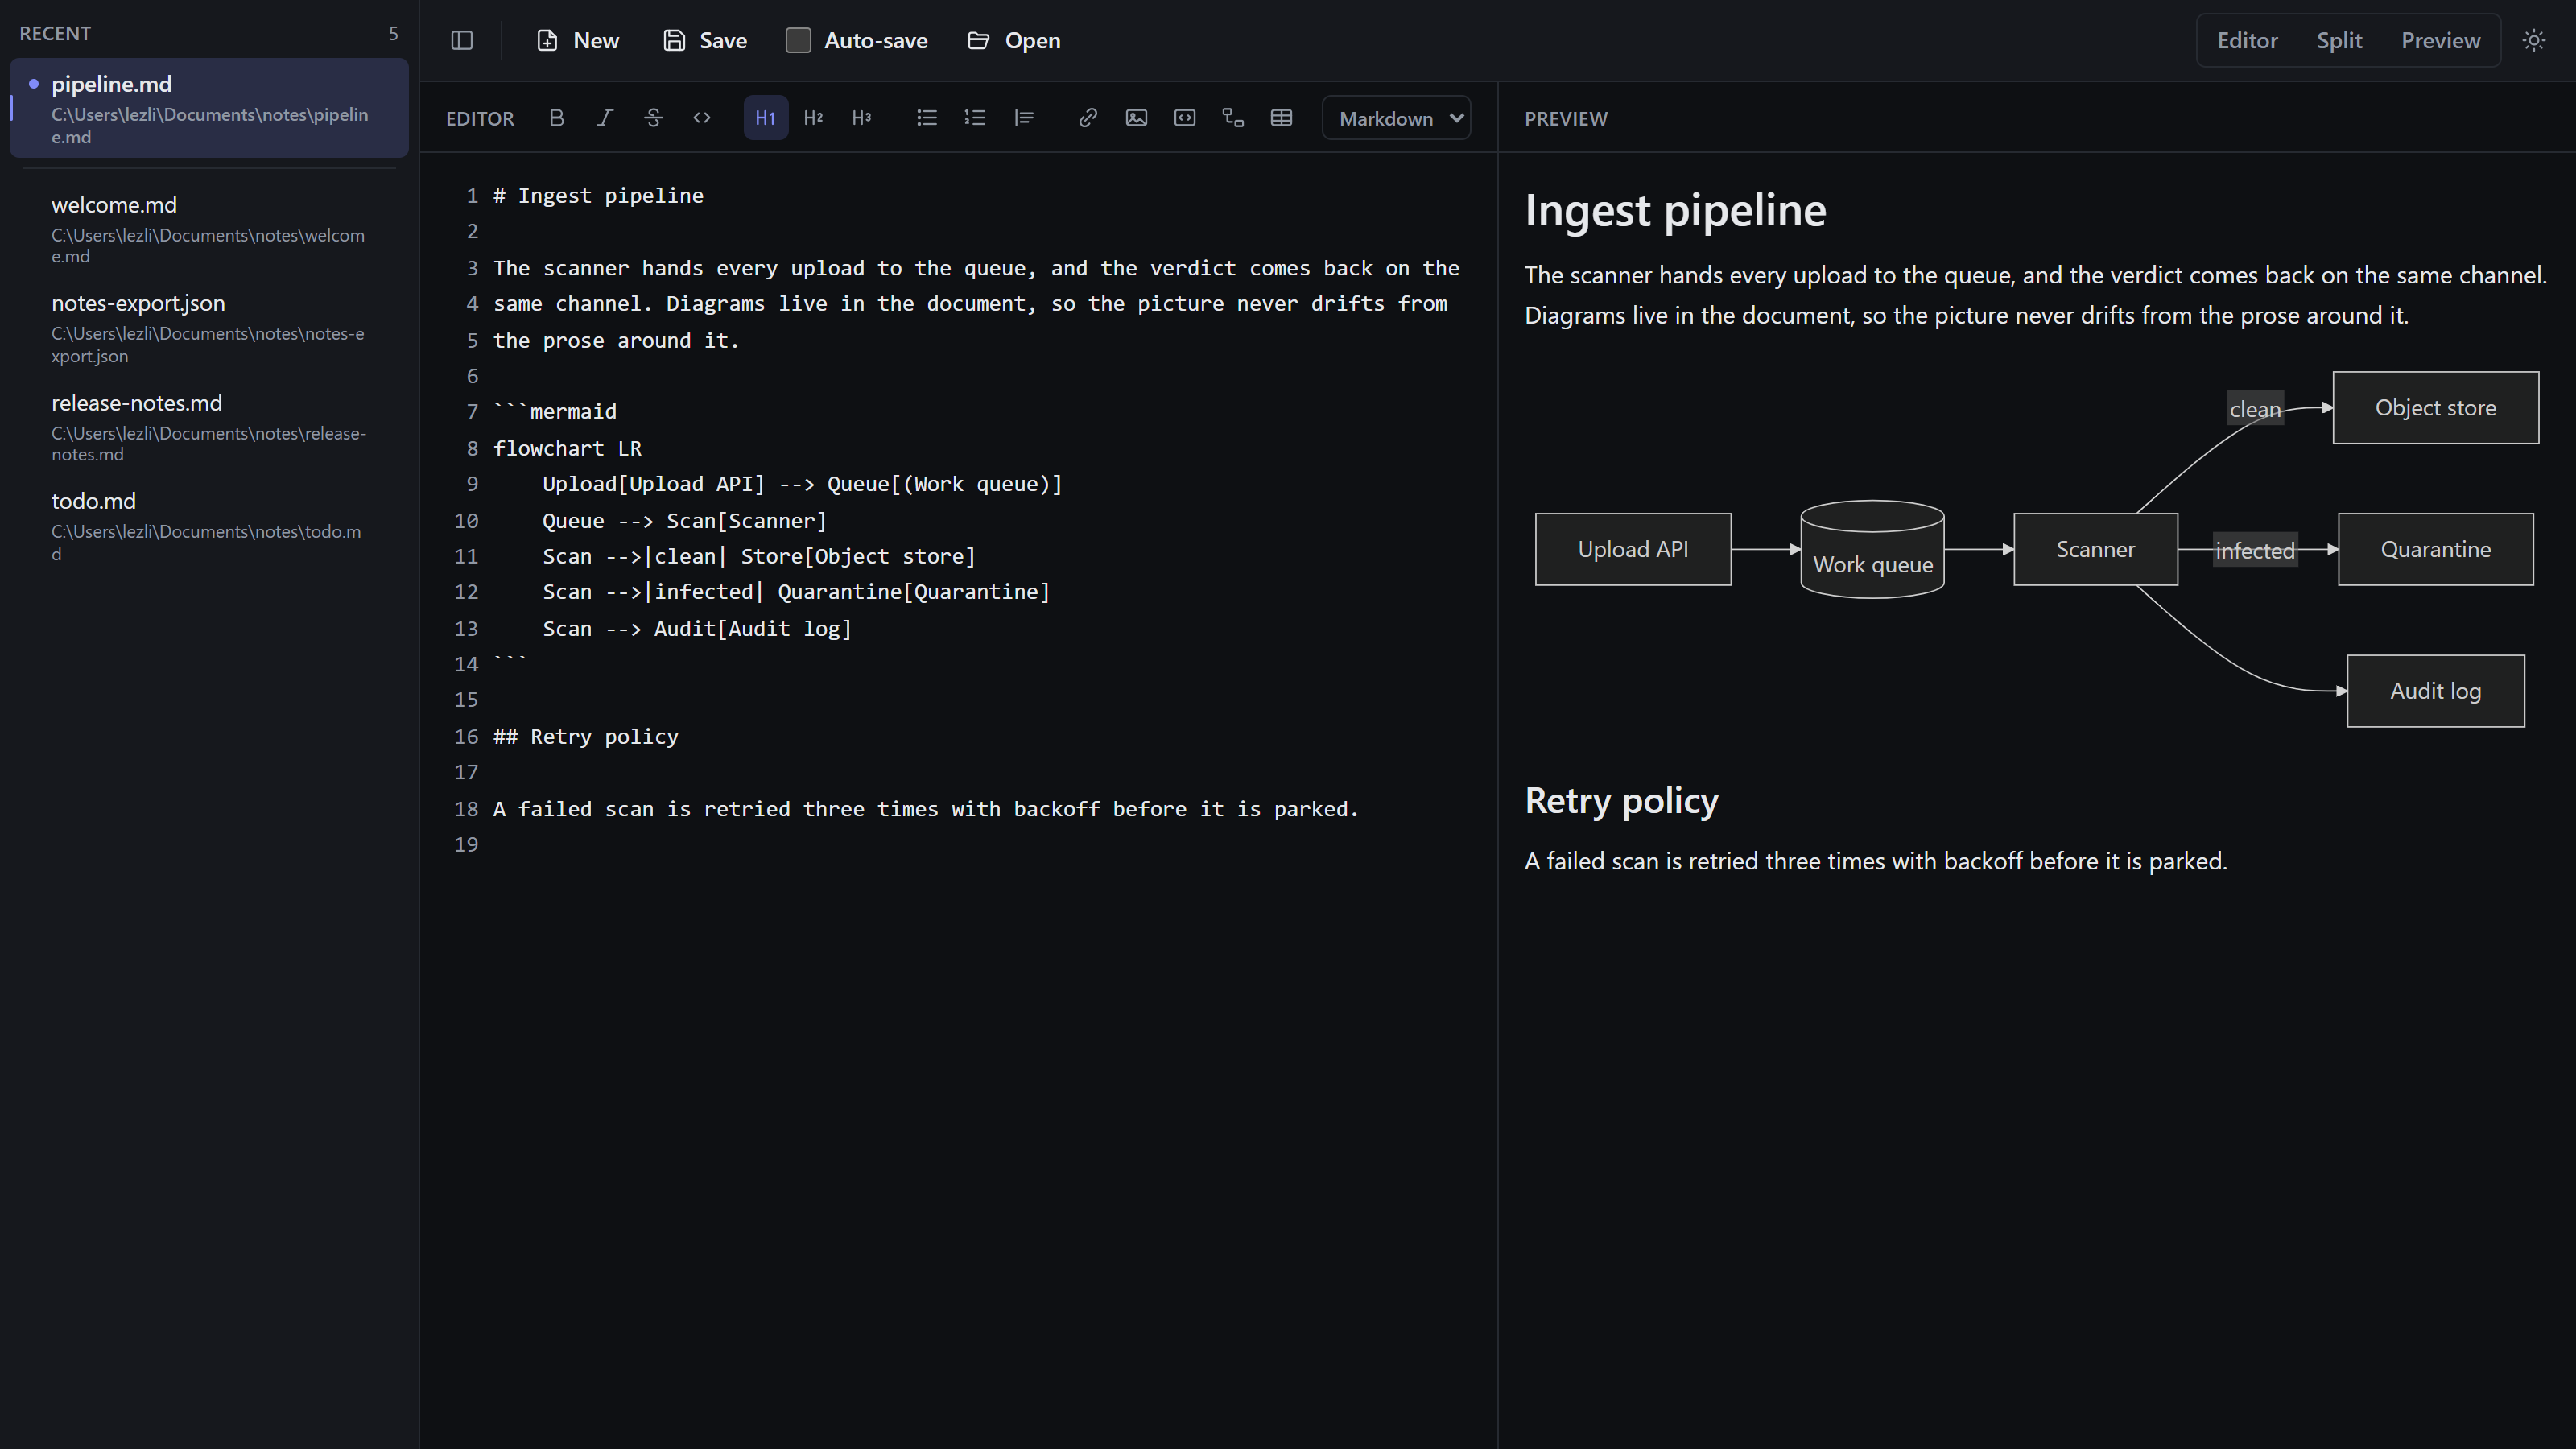This screenshot has width=2576, height=1449.
Task: Insert a Mermaid diagram
Action: pyautogui.click(x=1233, y=118)
